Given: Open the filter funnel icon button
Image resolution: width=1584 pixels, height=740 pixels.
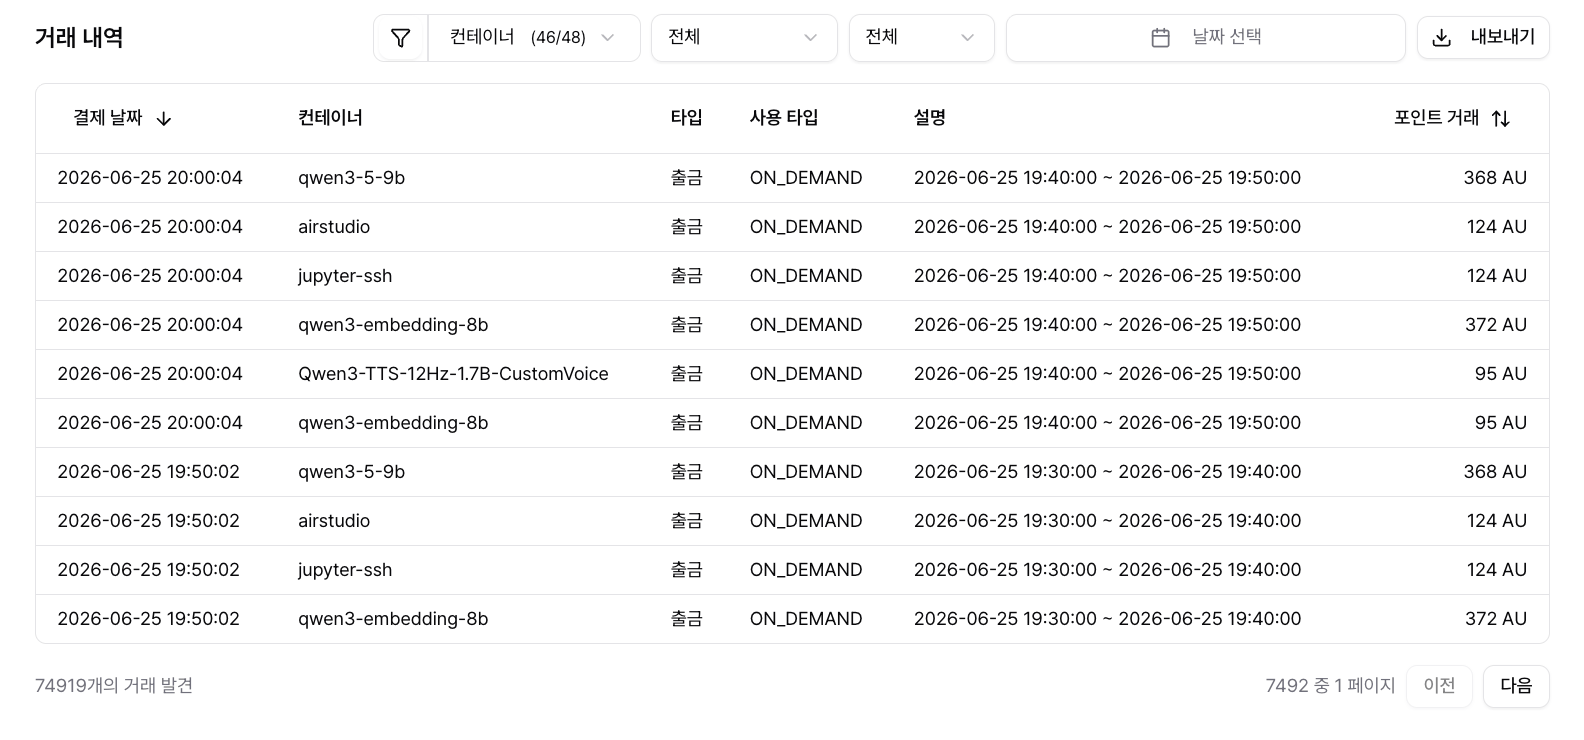Looking at the screenshot, I should [x=401, y=38].
